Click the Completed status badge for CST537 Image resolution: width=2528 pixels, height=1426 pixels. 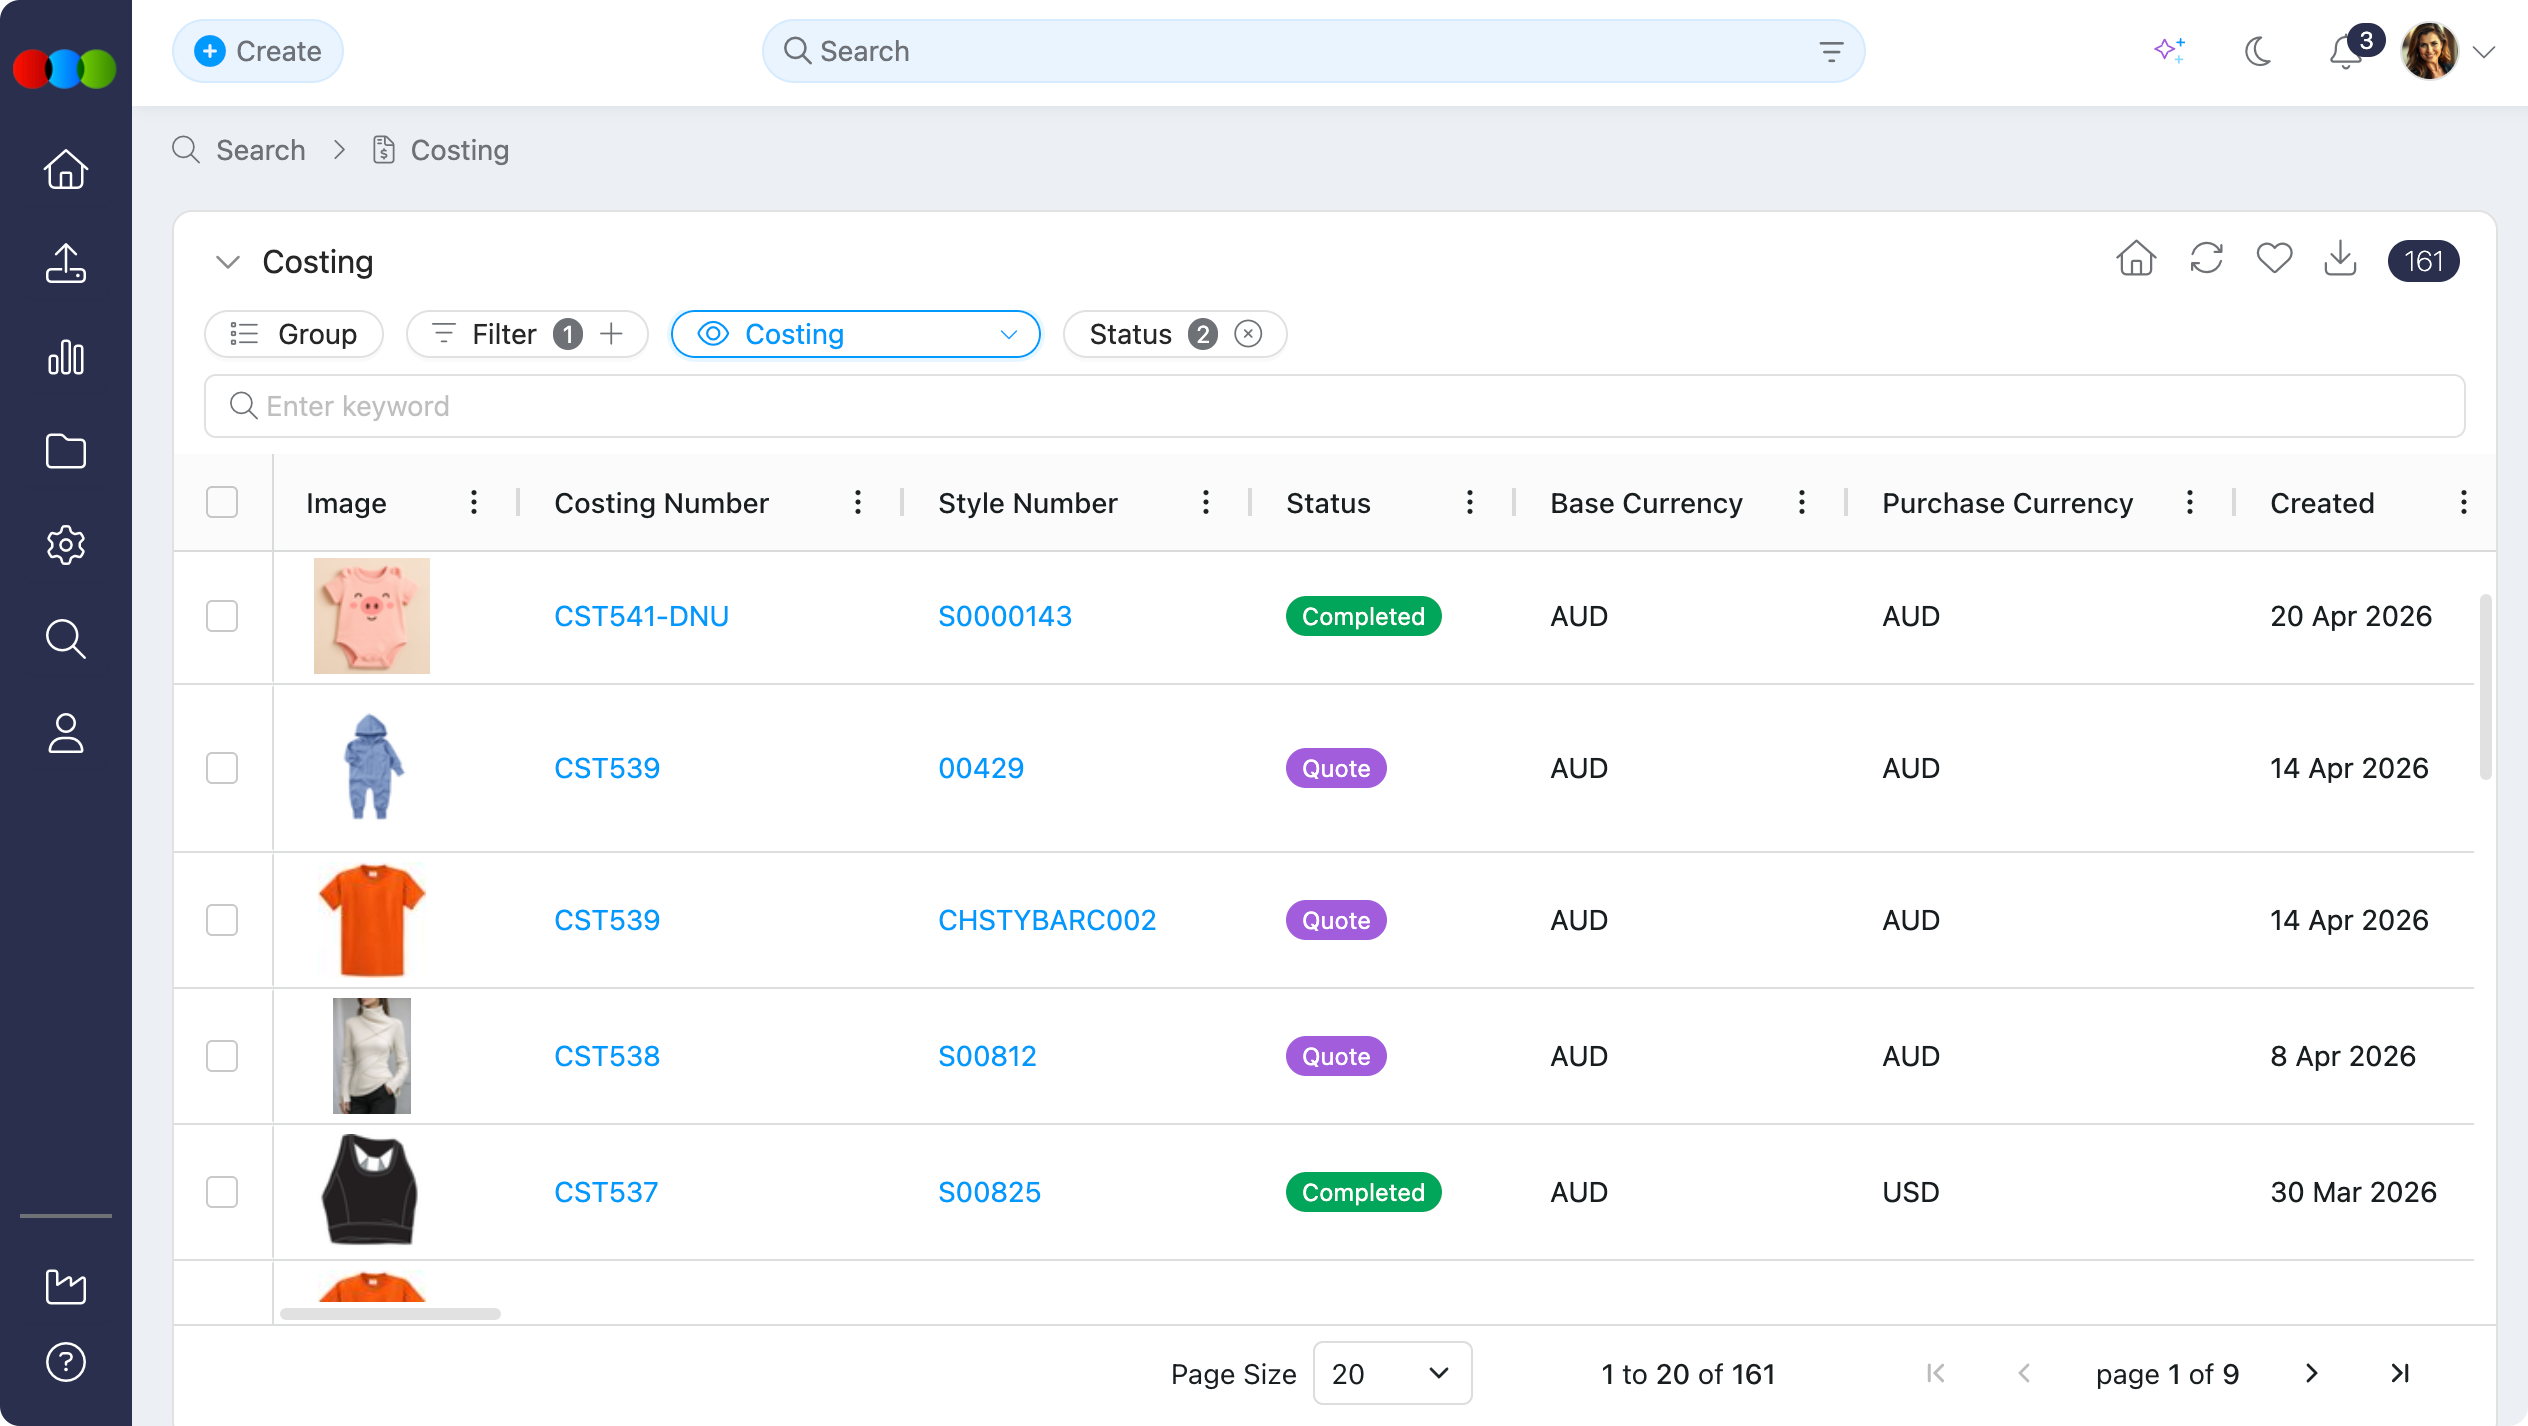[1364, 1192]
